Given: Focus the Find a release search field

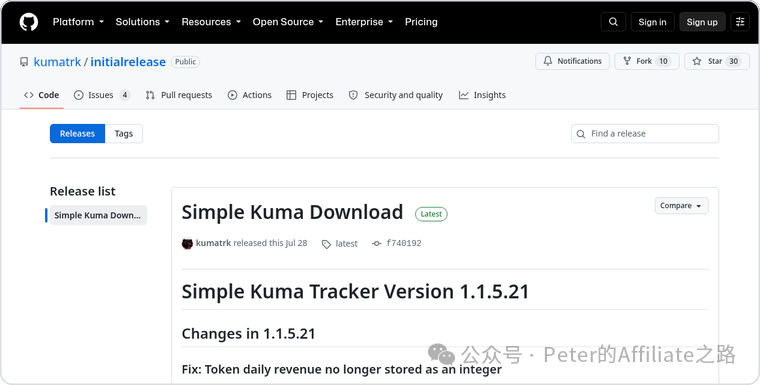Looking at the screenshot, I should [645, 134].
